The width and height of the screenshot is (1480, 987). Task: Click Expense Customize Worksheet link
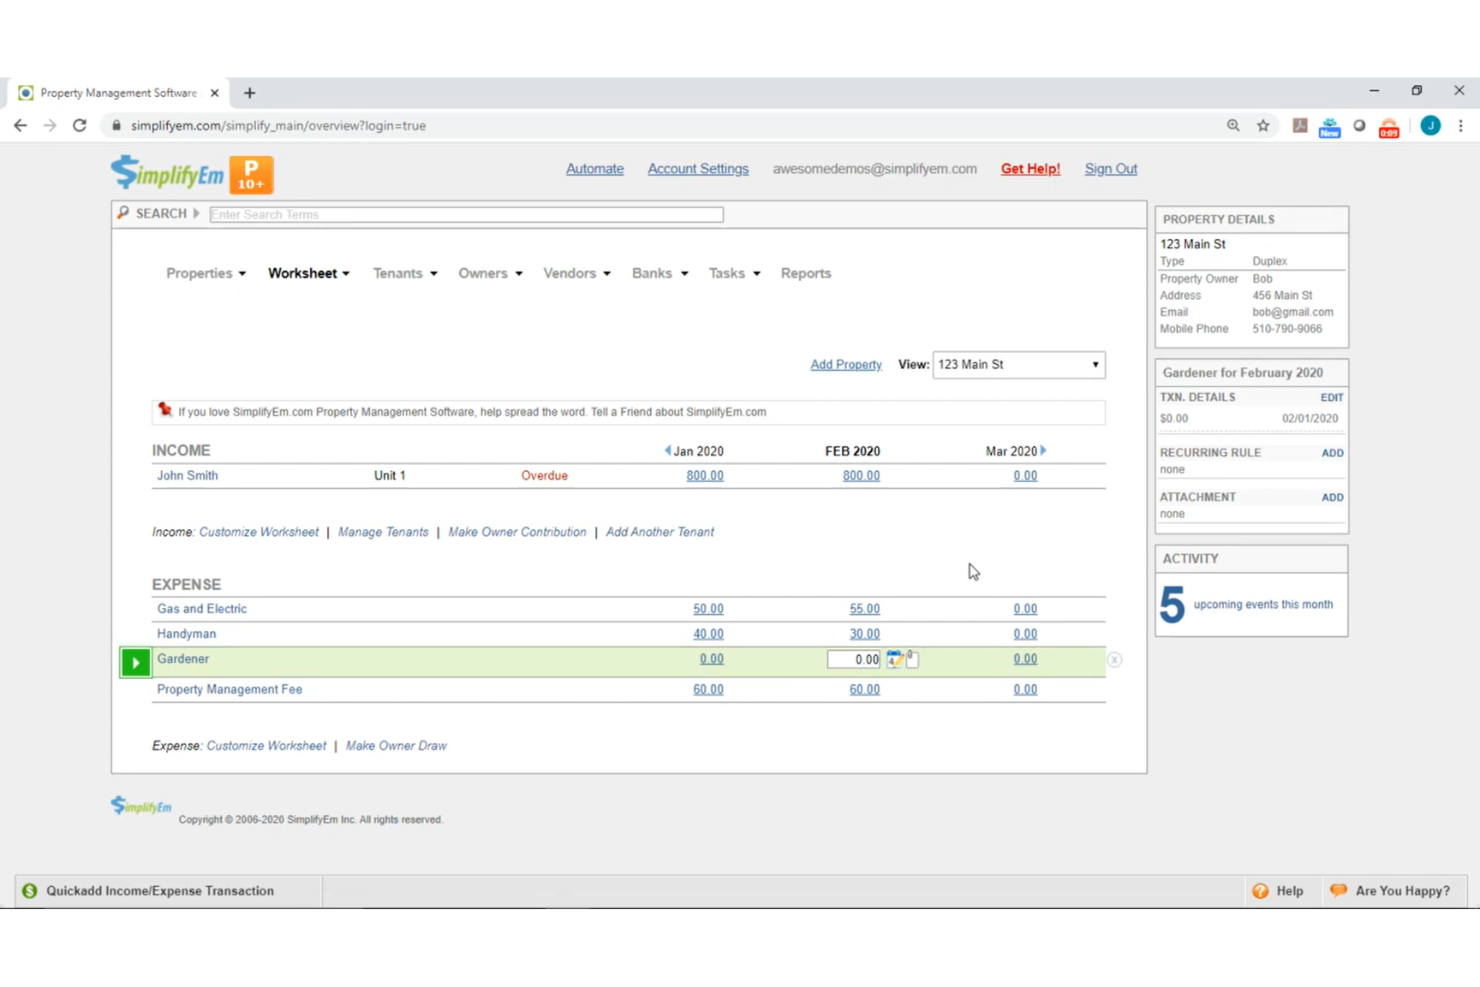266,746
